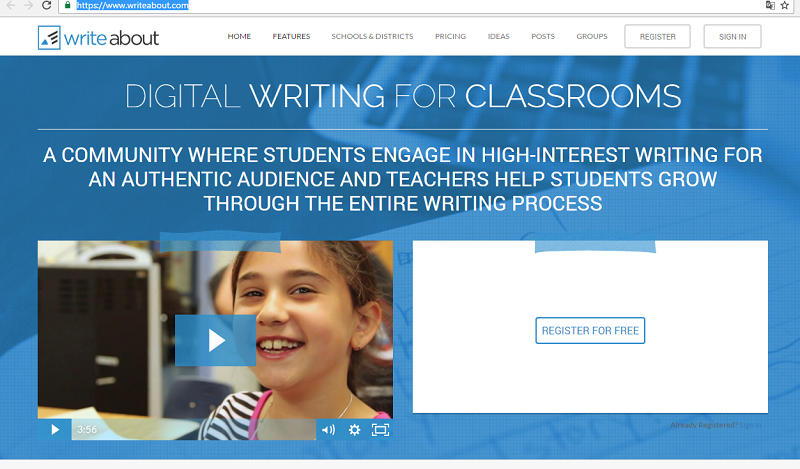800x469 pixels.
Task: Click the Write About logo
Action: point(98,37)
